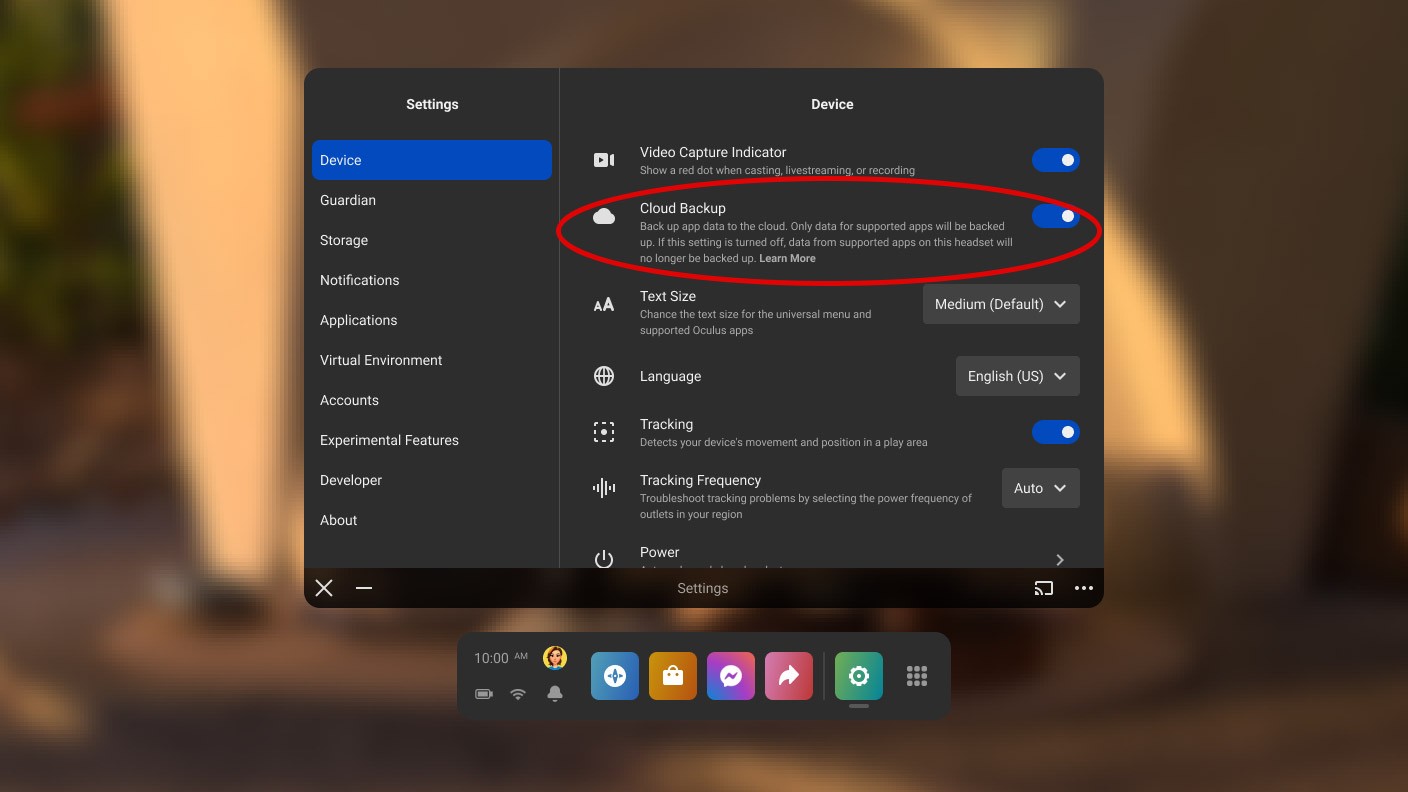Click the notifications bell icon

click(x=555, y=694)
